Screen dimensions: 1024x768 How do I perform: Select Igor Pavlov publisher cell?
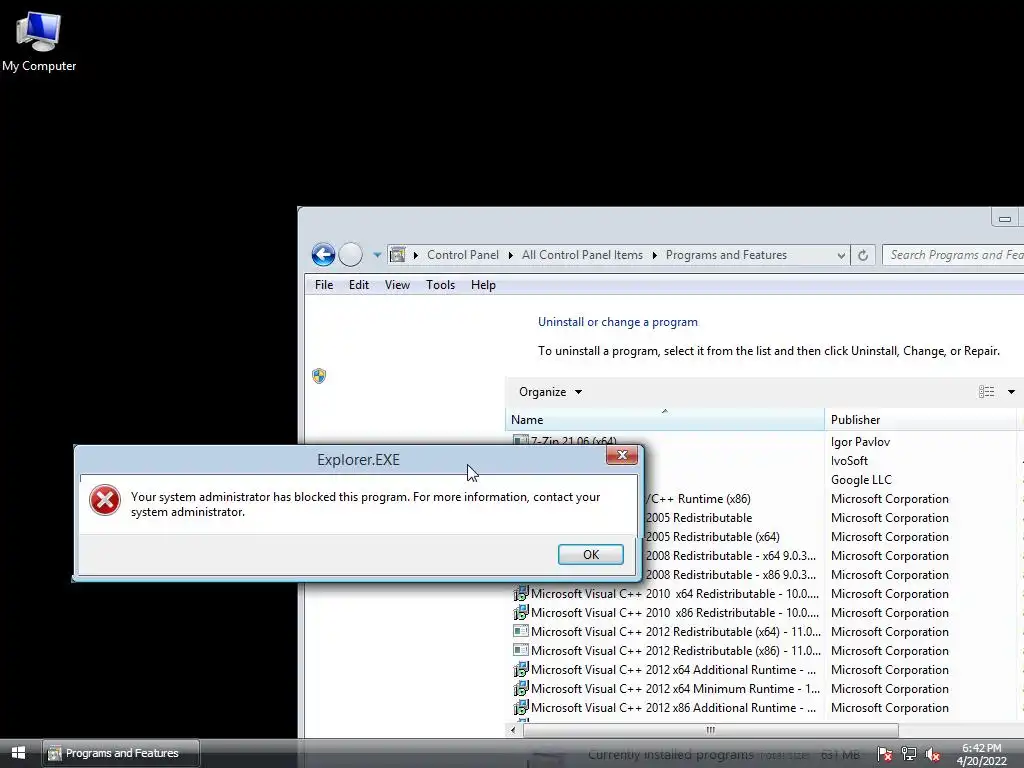pos(860,442)
